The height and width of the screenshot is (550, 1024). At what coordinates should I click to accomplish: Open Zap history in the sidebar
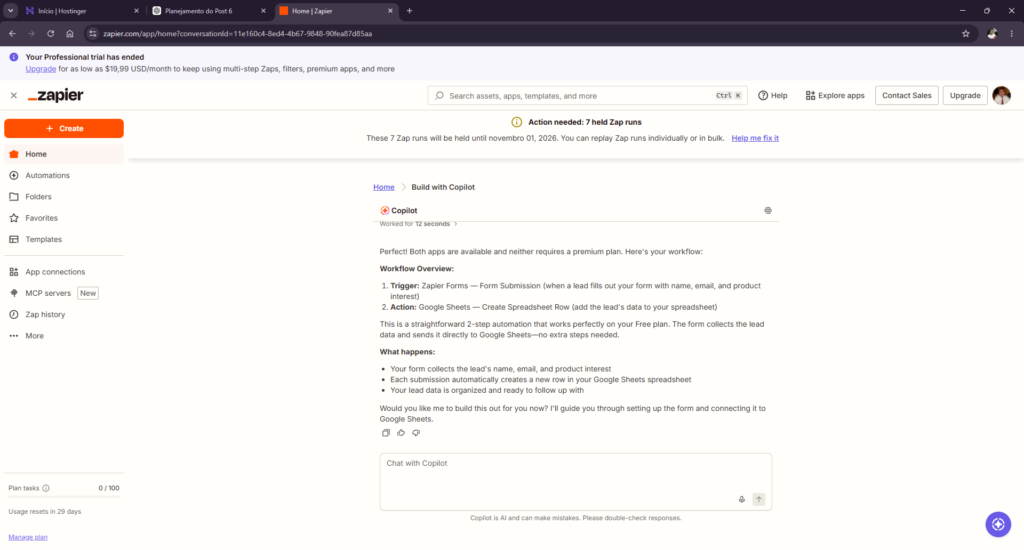(64, 315)
